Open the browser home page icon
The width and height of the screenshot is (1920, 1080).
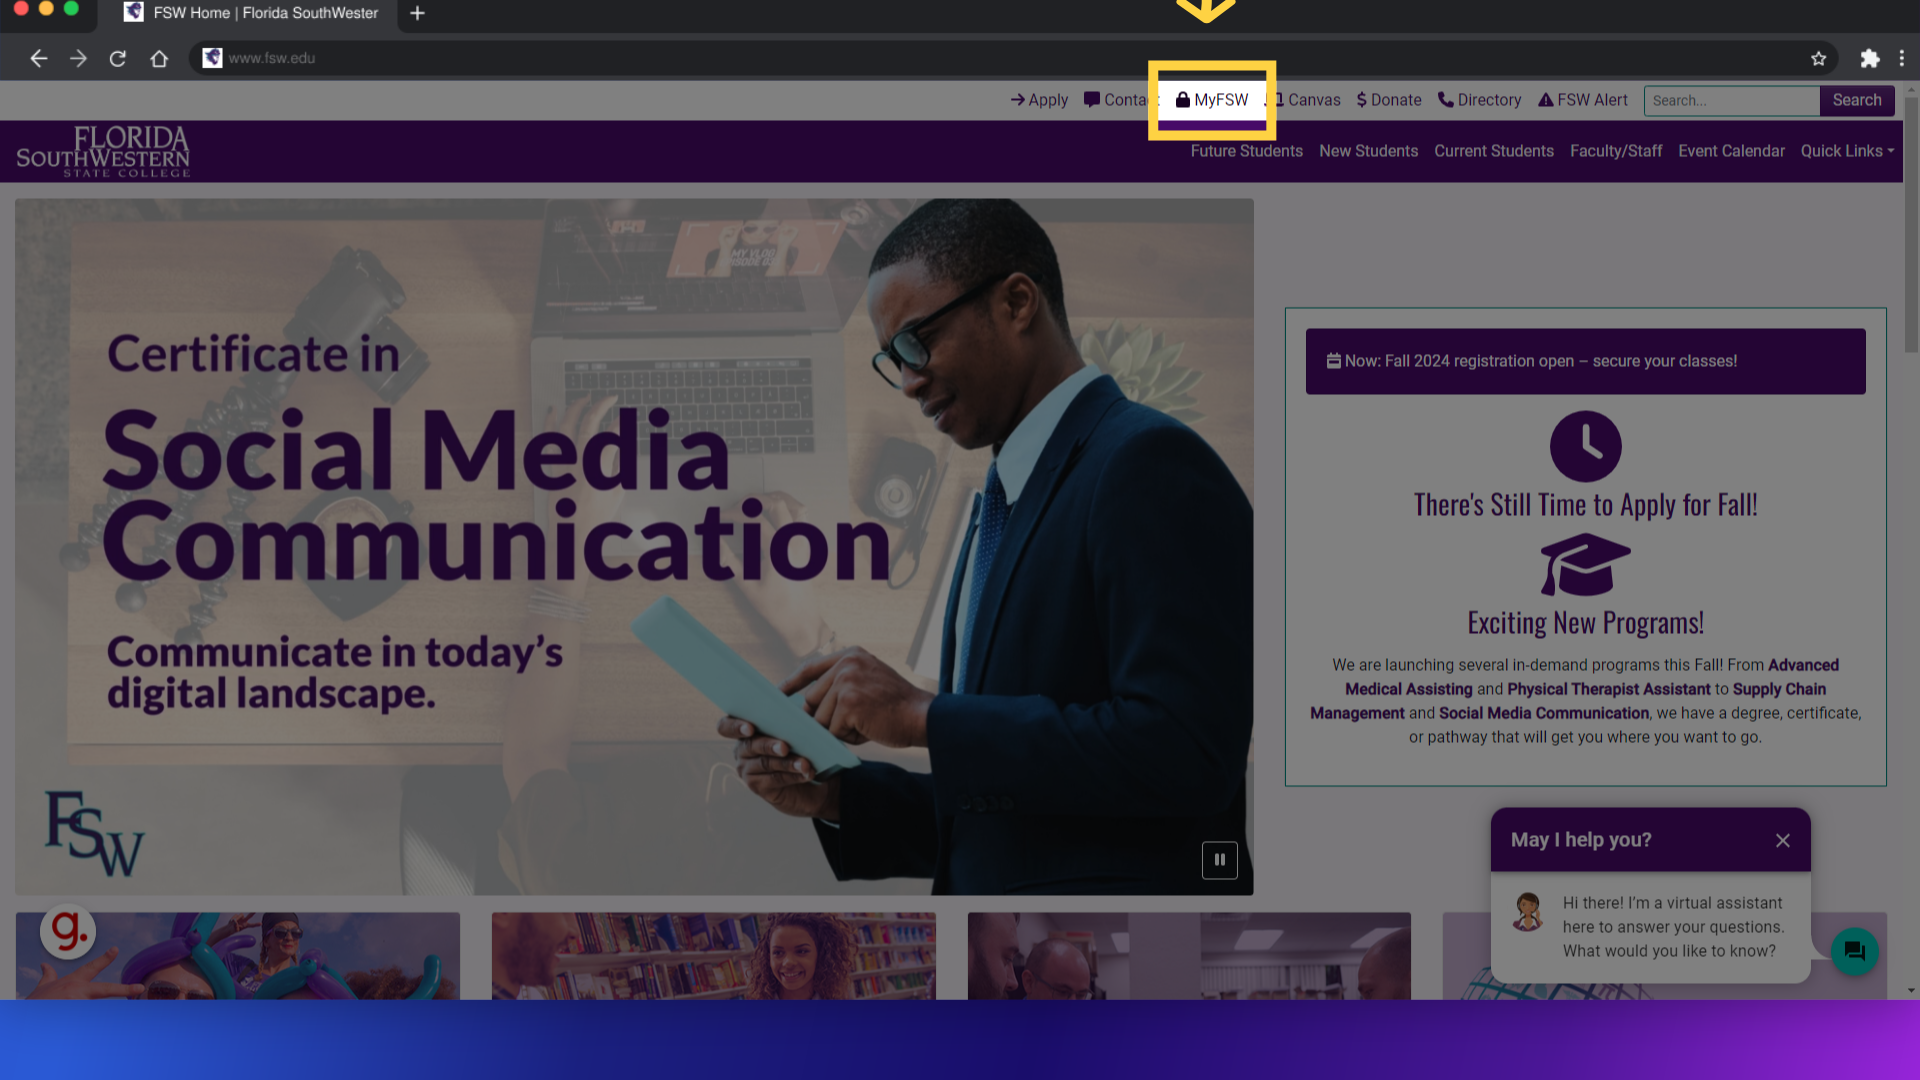pyautogui.click(x=159, y=59)
